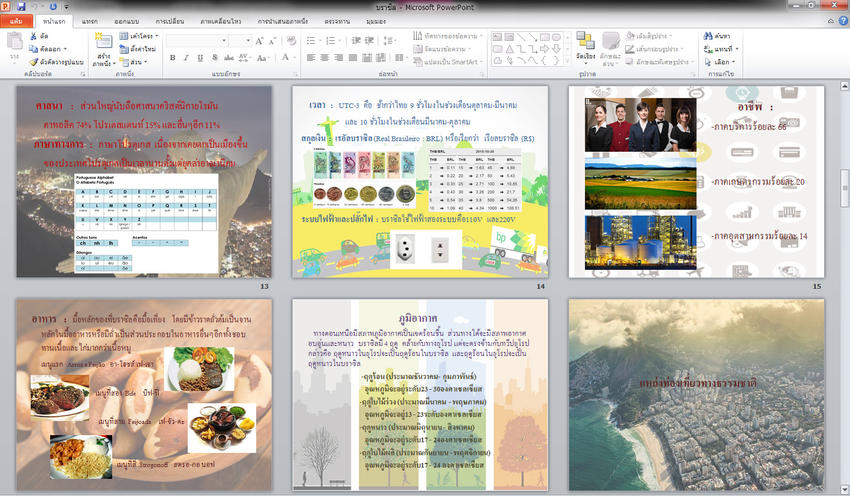Open Clipboard (คลิปบอร์ด) group dialog launcher

click(x=82, y=74)
